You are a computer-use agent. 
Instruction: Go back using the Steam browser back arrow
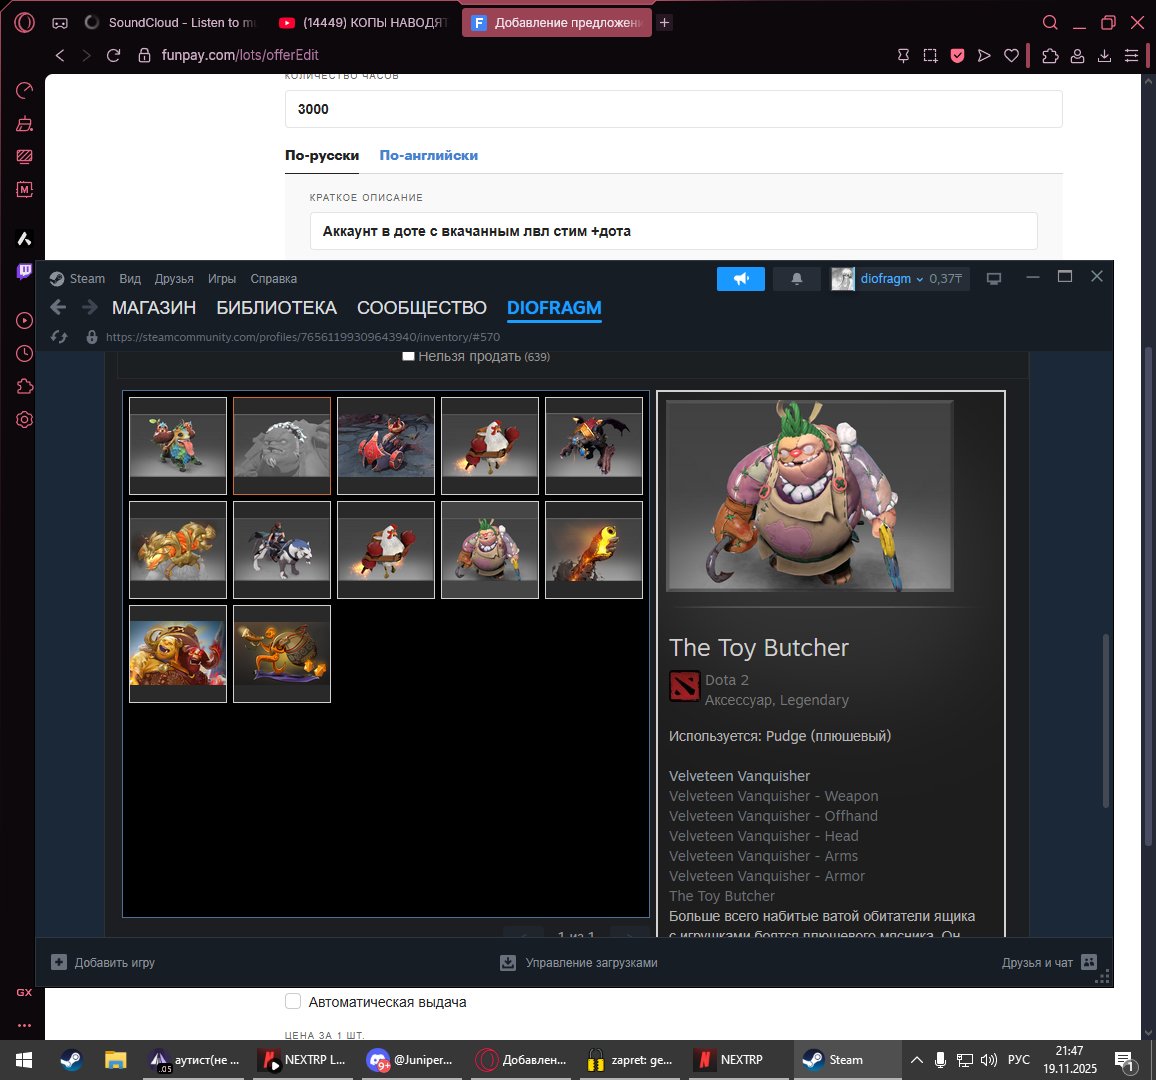[x=57, y=307]
